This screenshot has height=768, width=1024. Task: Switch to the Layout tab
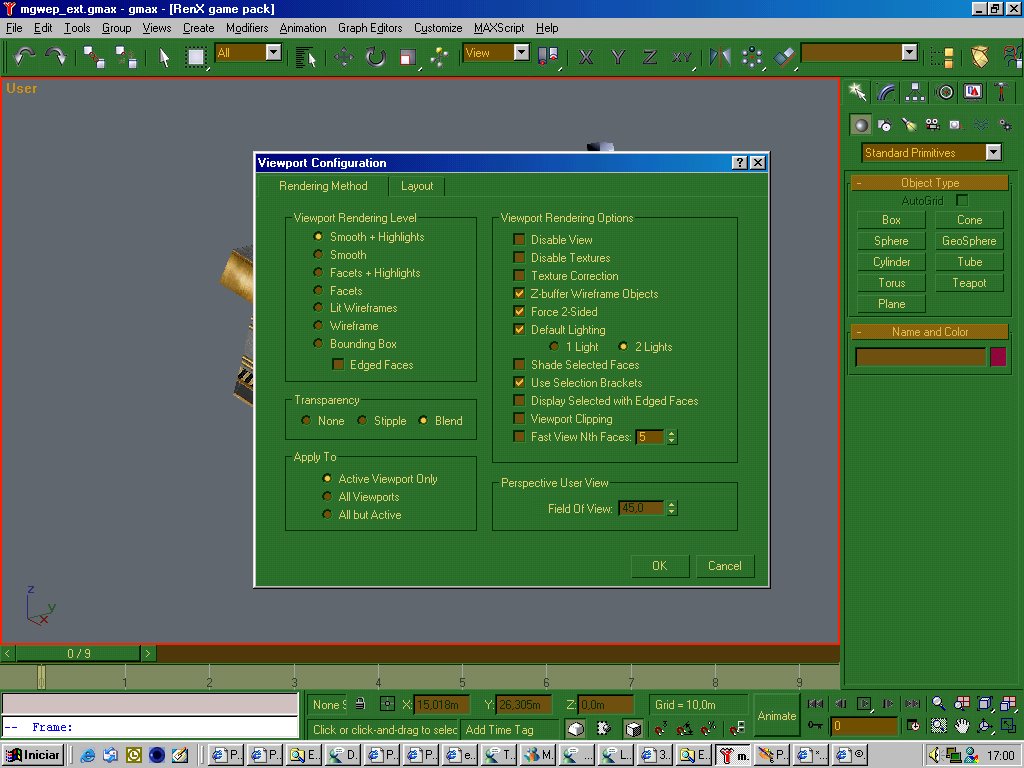(x=417, y=186)
